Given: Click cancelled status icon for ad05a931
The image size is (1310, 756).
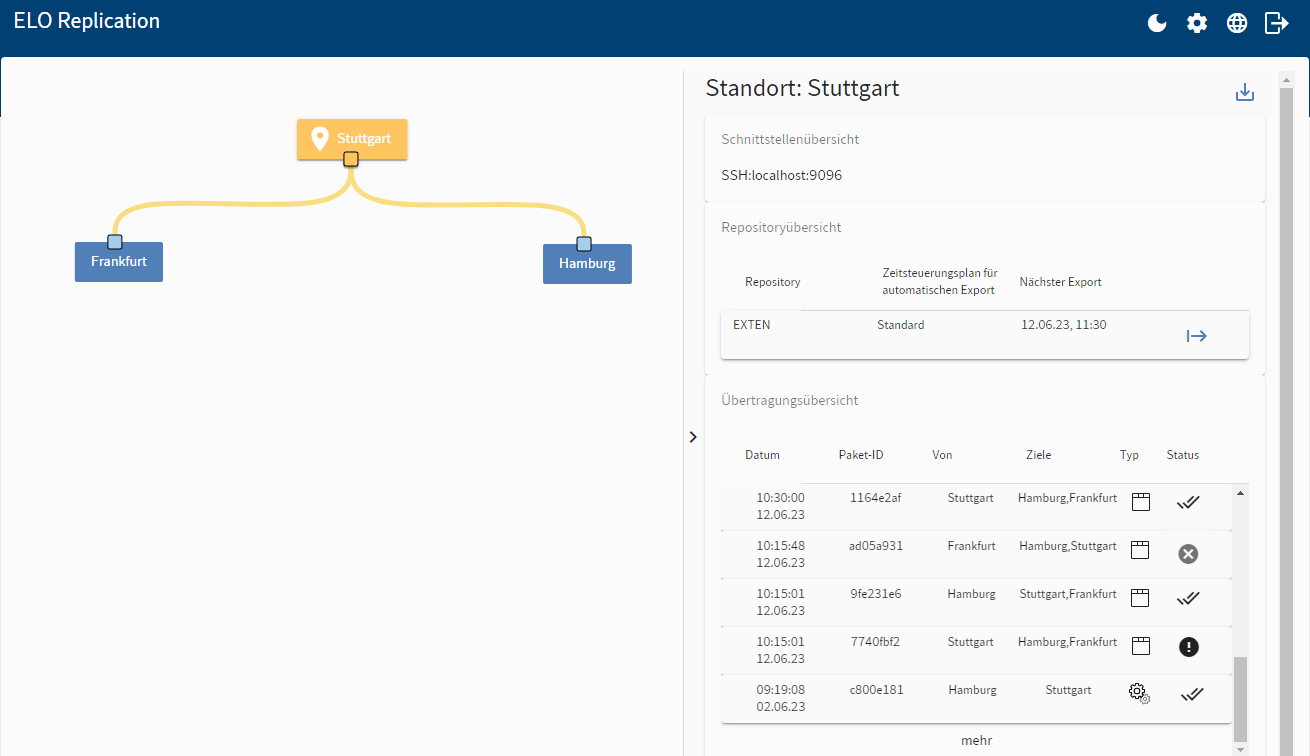Looking at the screenshot, I should point(1188,554).
